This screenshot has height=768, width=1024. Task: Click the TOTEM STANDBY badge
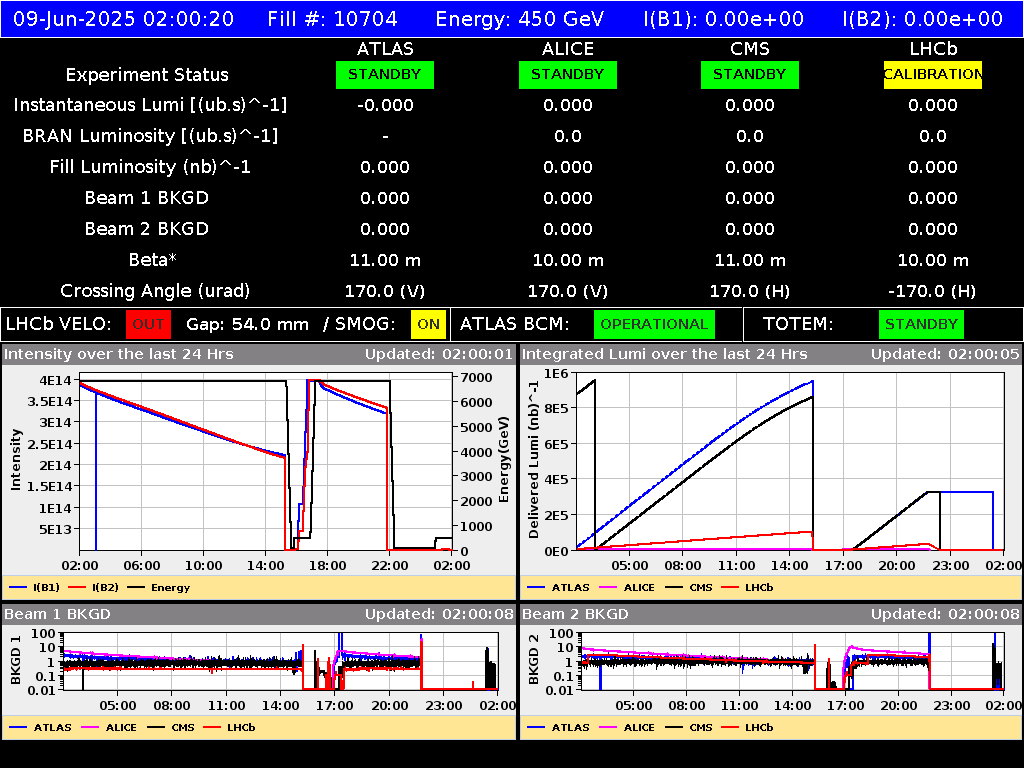[x=921, y=324]
